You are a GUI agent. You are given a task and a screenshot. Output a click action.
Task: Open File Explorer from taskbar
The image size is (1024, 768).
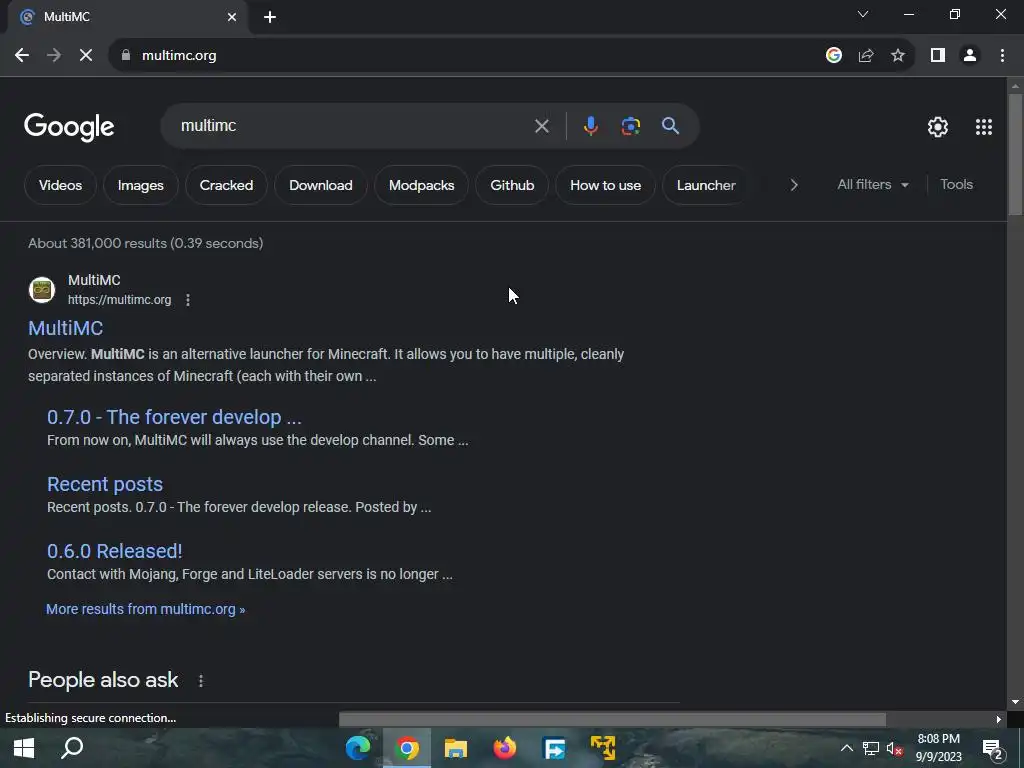[456, 748]
